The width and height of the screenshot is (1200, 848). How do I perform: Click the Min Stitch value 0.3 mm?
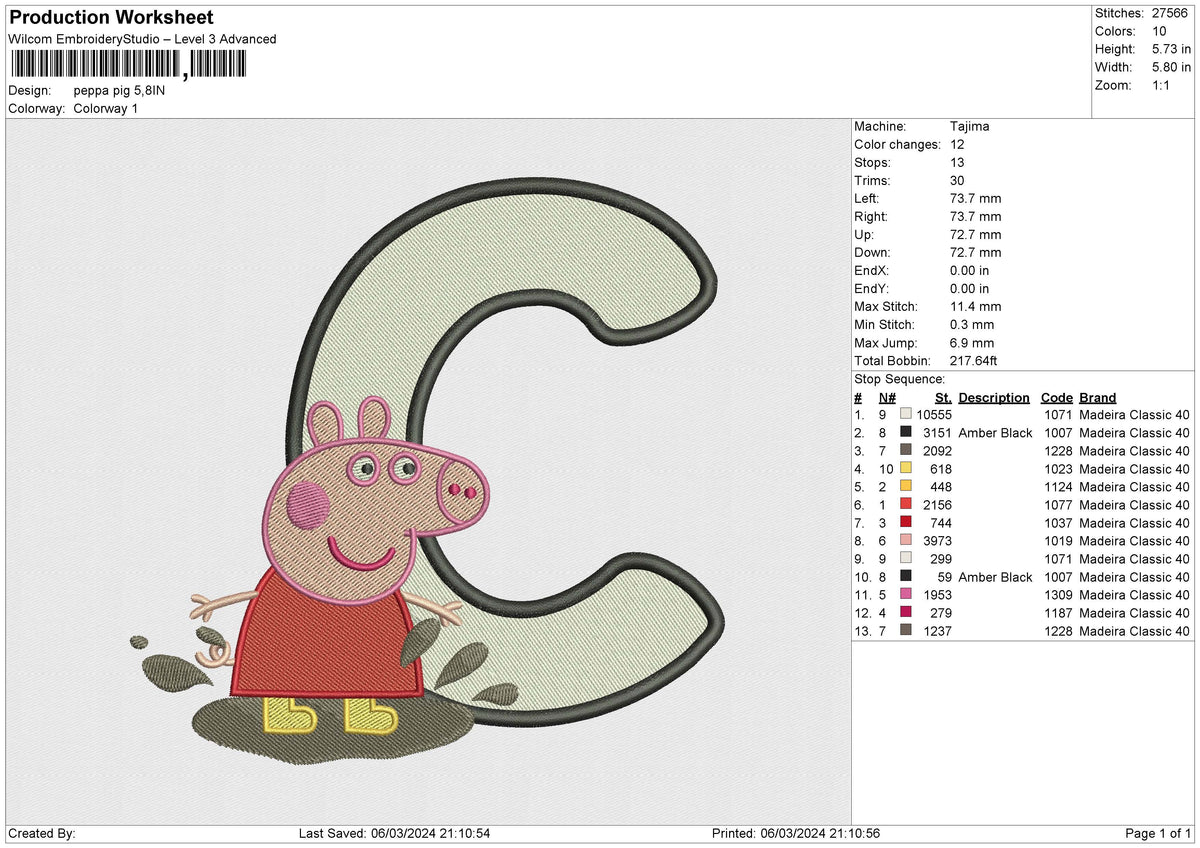[972, 325]
